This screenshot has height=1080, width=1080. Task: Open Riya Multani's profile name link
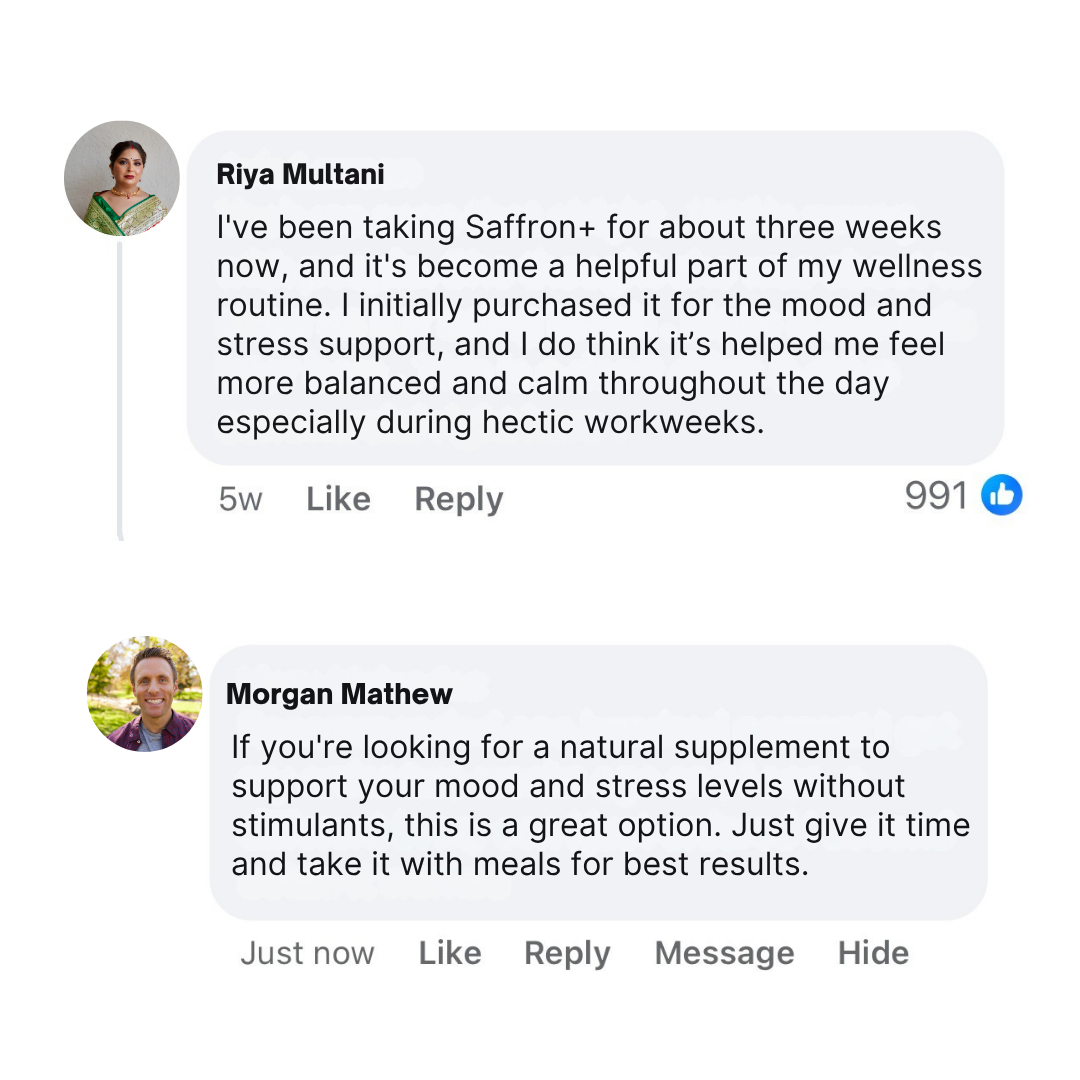point(300,174)
